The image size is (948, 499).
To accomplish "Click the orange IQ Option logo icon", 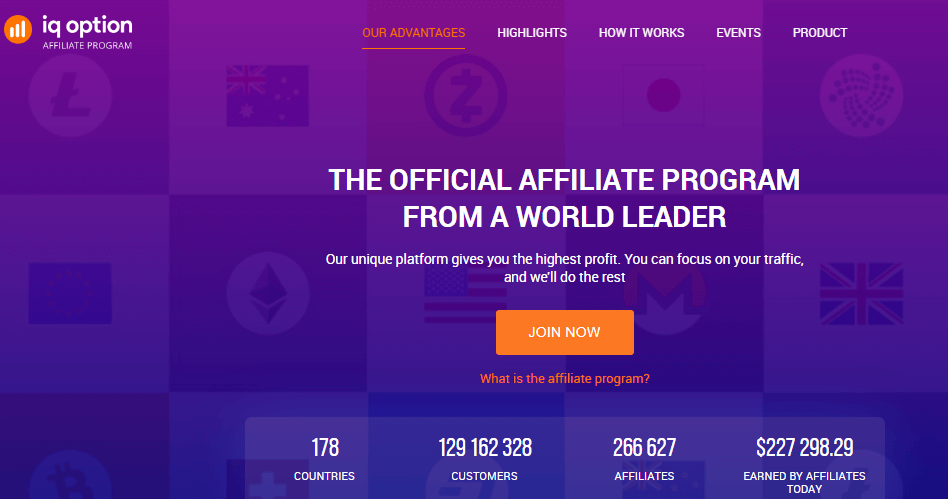I will pyautogui.click(x=18, y=29).
